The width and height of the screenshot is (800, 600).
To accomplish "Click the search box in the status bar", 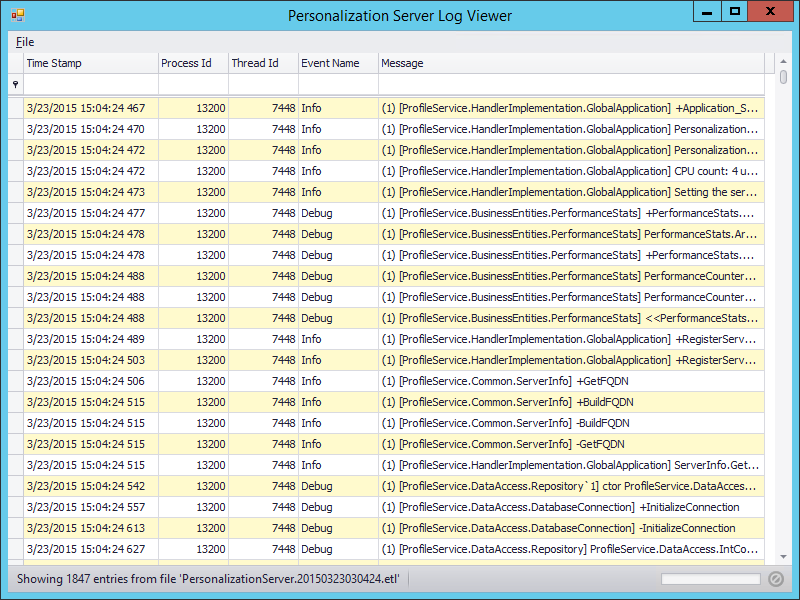I will coord(710,578).
